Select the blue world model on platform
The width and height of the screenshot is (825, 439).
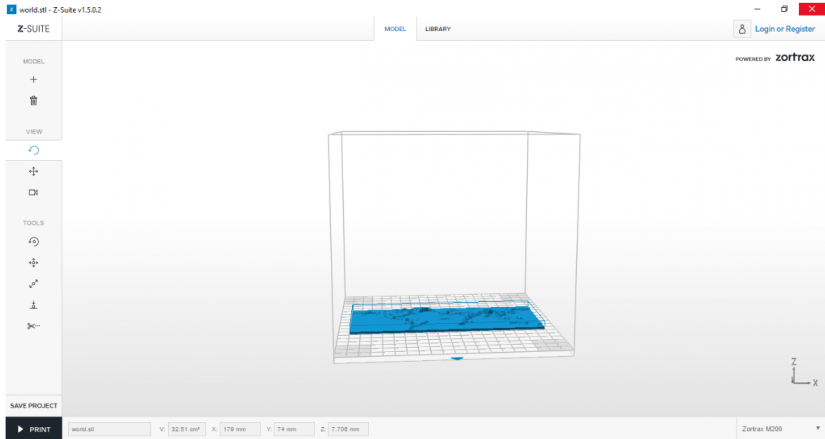click(x=447, y=320)
